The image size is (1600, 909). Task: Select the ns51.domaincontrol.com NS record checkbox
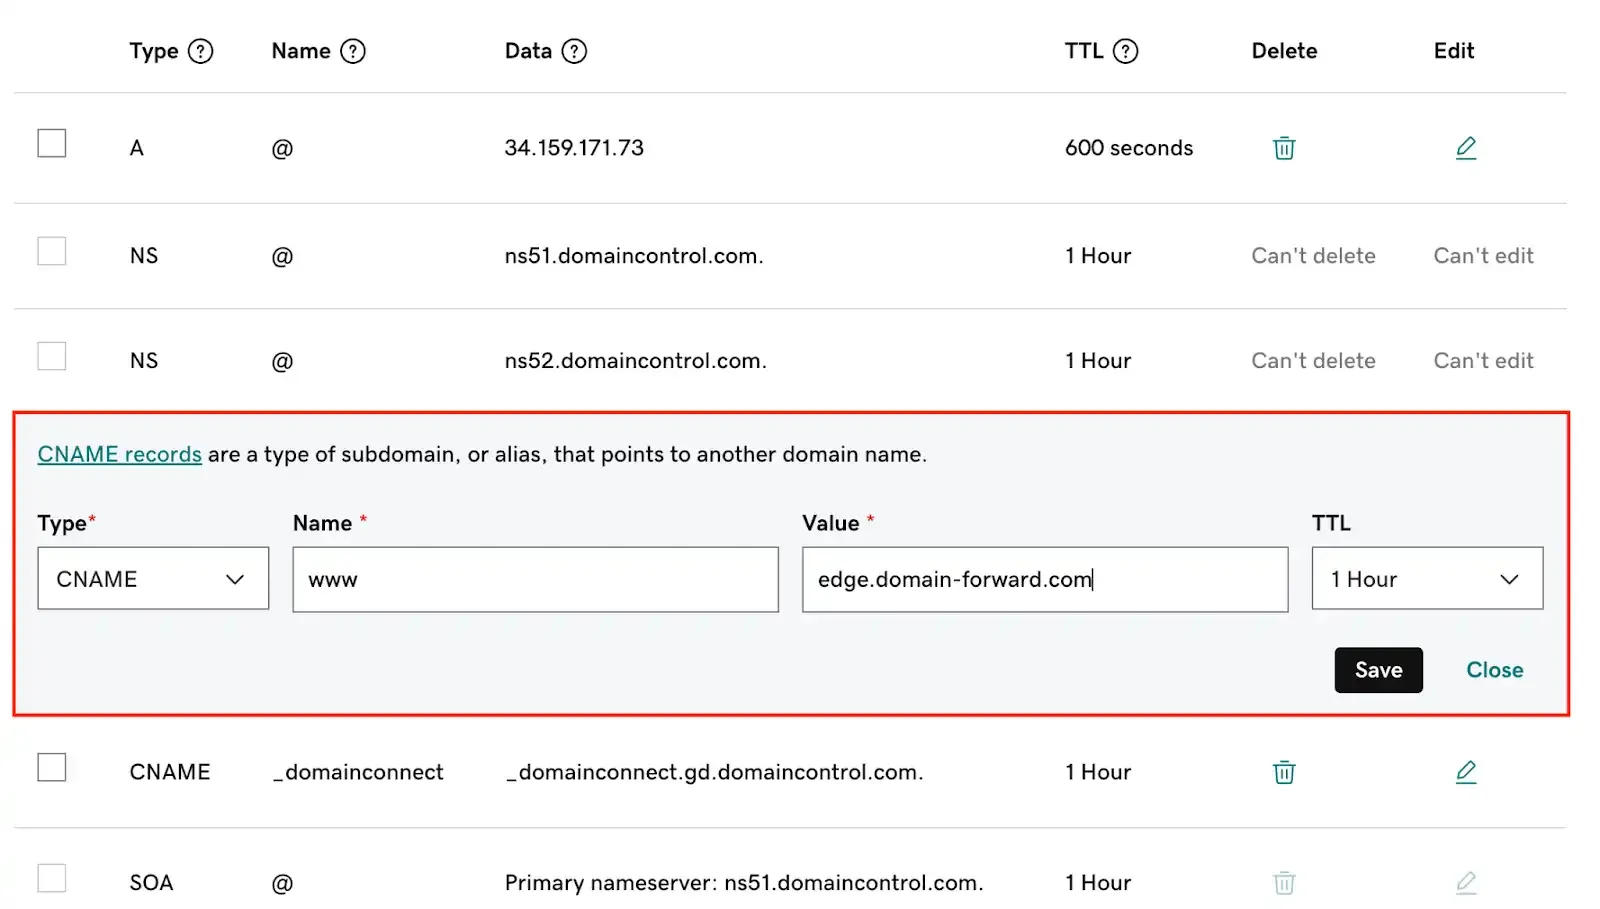tap(51, 250)
